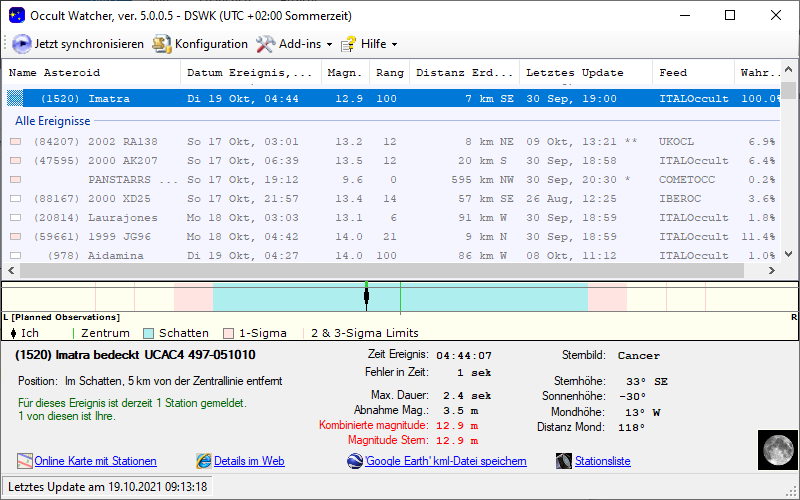Image resolution: width=800 pixels, height=500 pixels.
Task: Open Konfiguration from the toolbar icon
Action: (x=161, y=44)
